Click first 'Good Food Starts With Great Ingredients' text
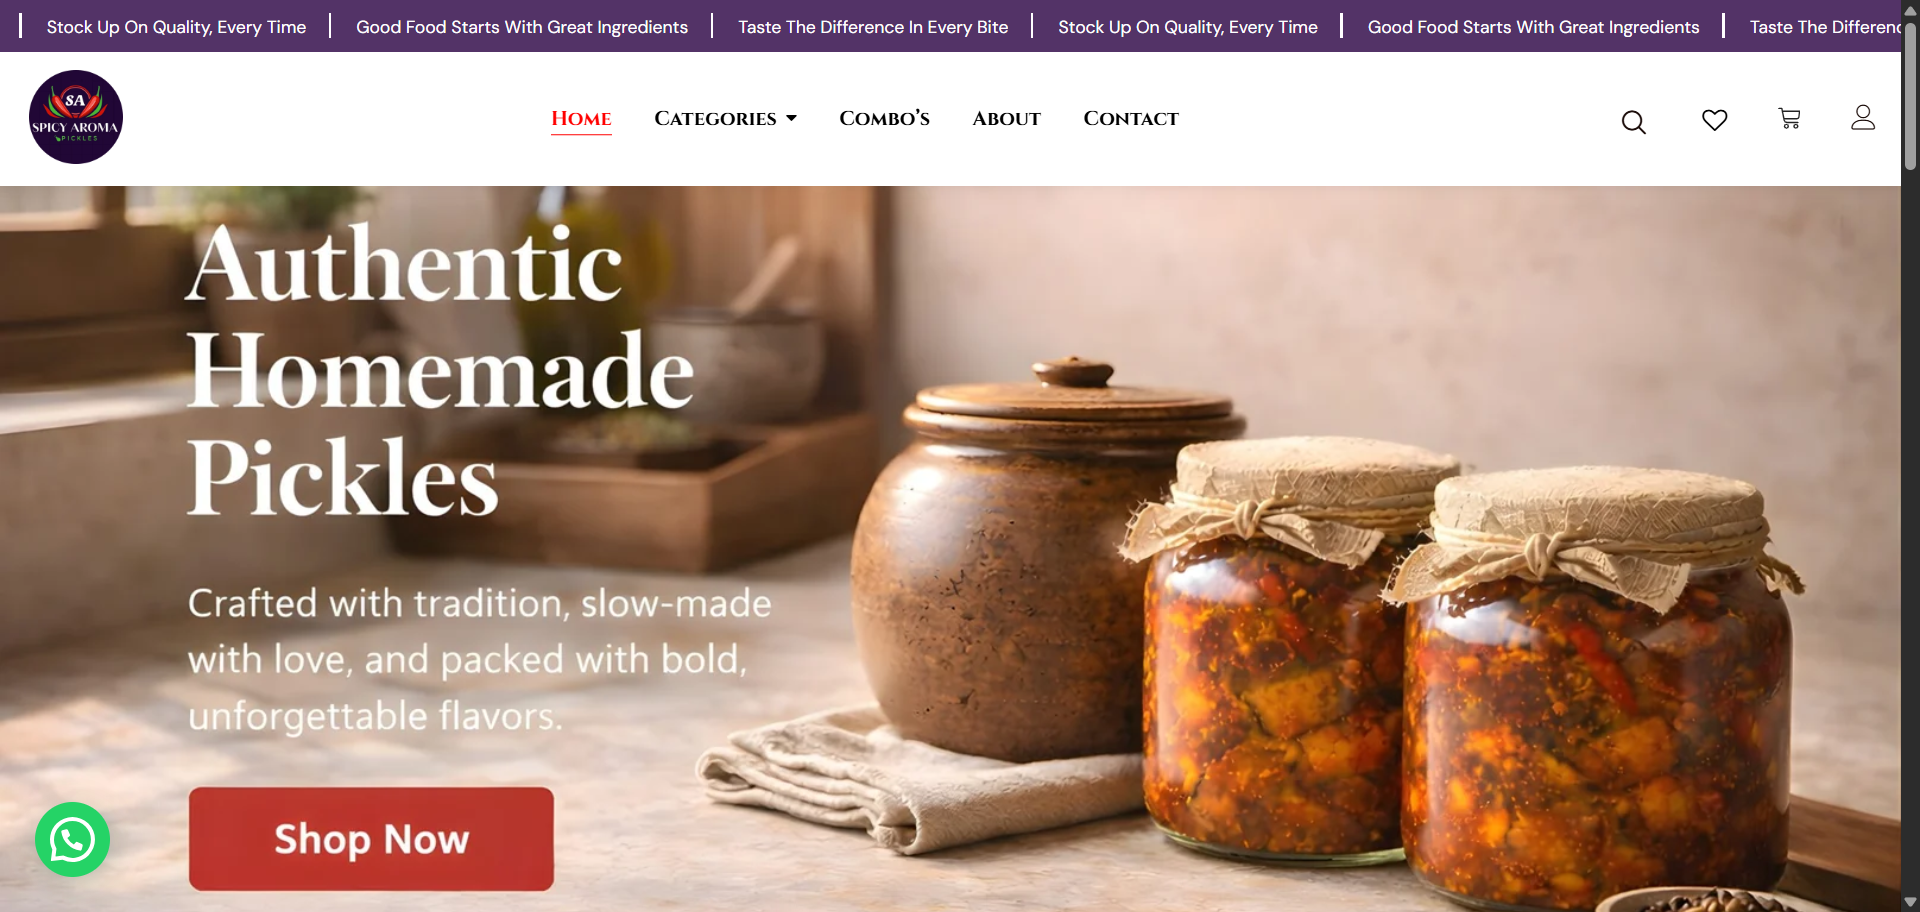1920x912 pixels. pos(522,27)
